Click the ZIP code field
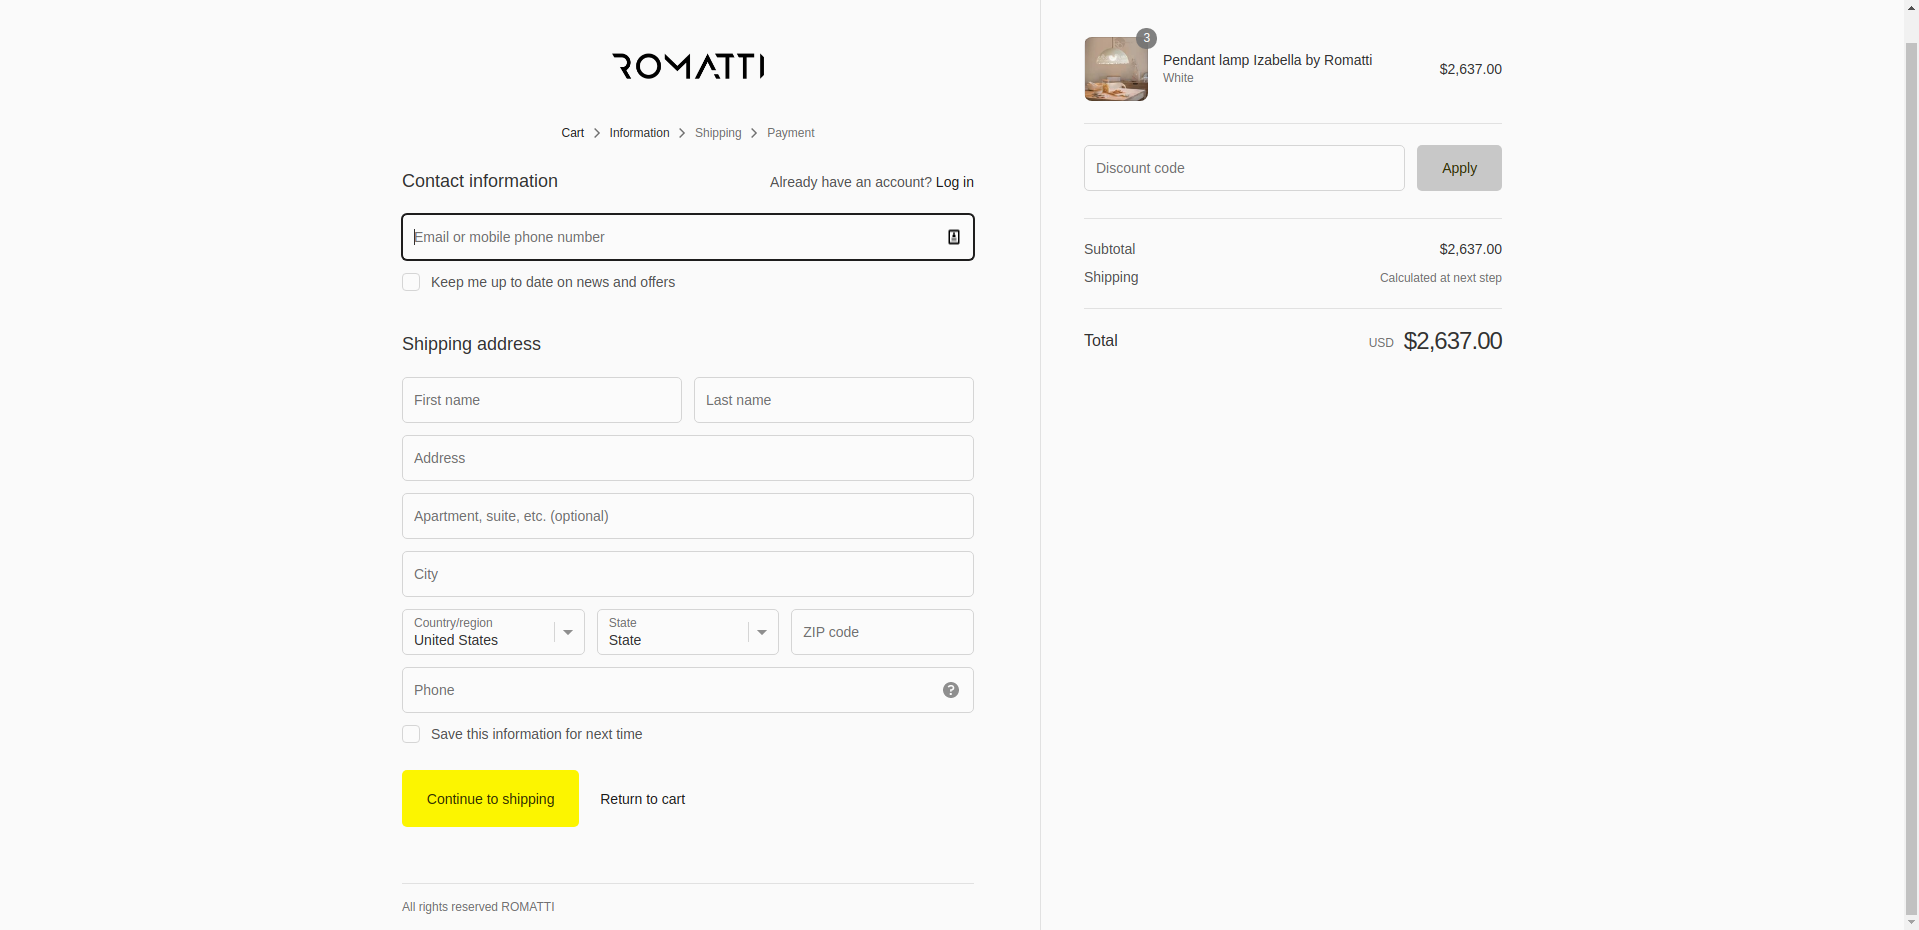This screenshot has width=1919, height=930. pos(880,632)
